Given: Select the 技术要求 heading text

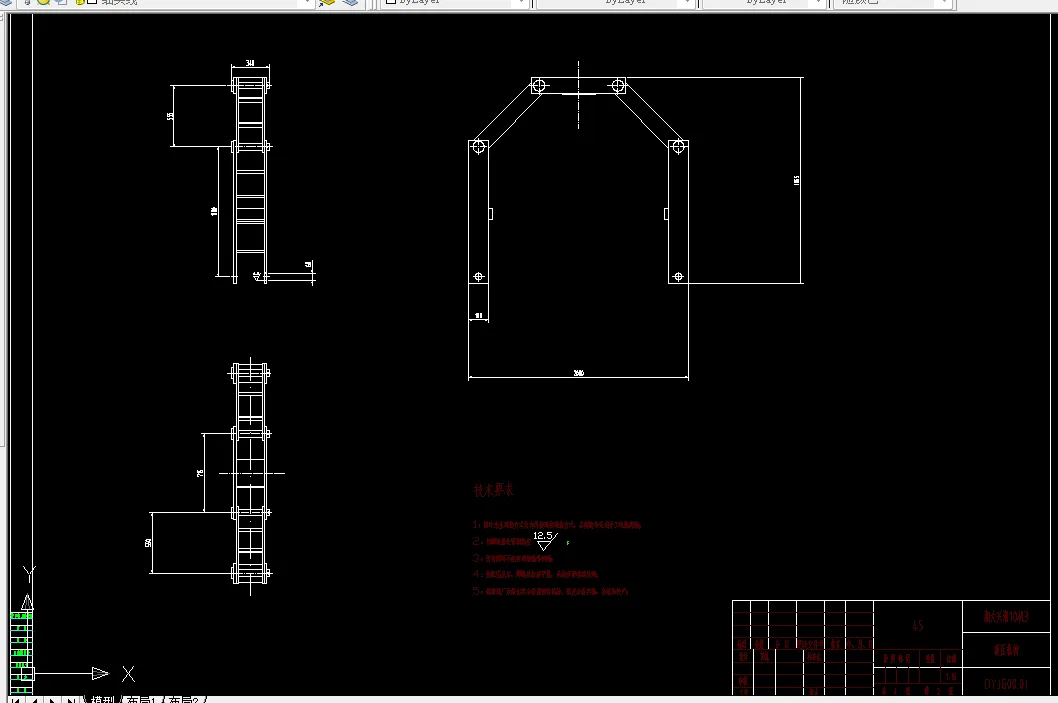Looking at the screenshot, I should pos(493,490).
